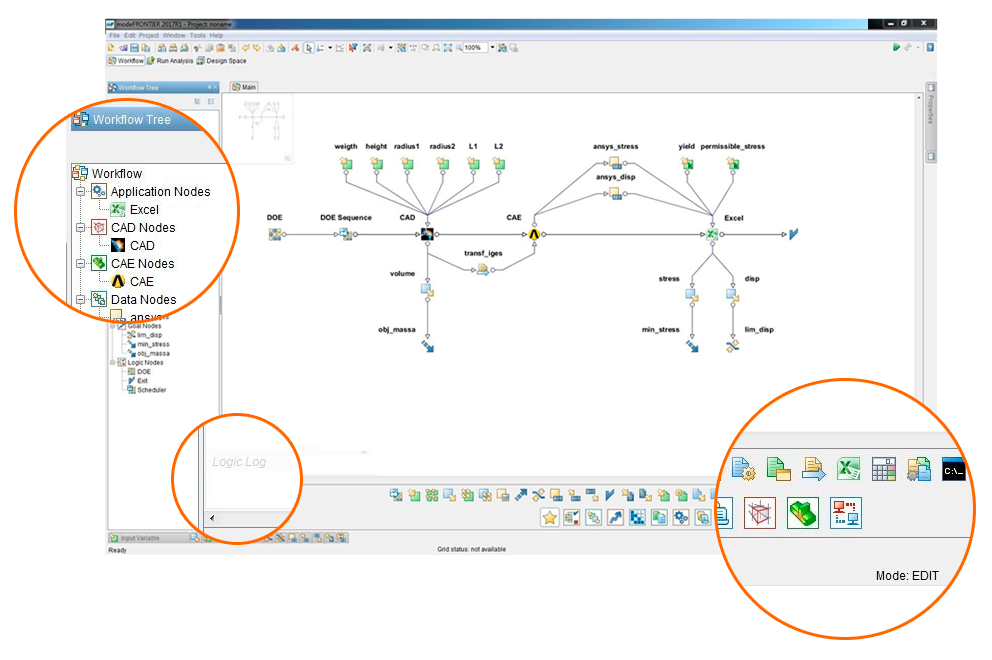Select the volume output variable node
The image size is (992, 660).
(x=428, y=290)
